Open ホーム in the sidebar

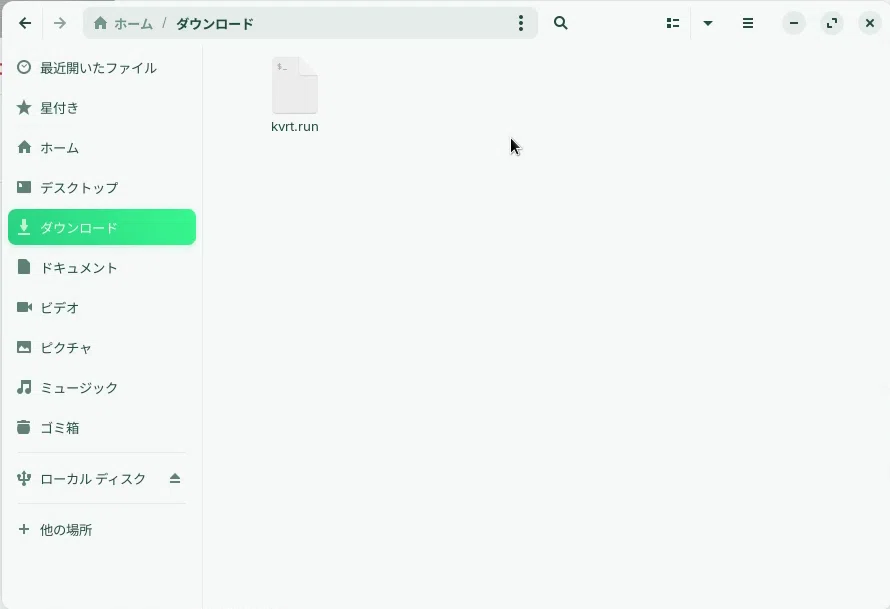102,148
